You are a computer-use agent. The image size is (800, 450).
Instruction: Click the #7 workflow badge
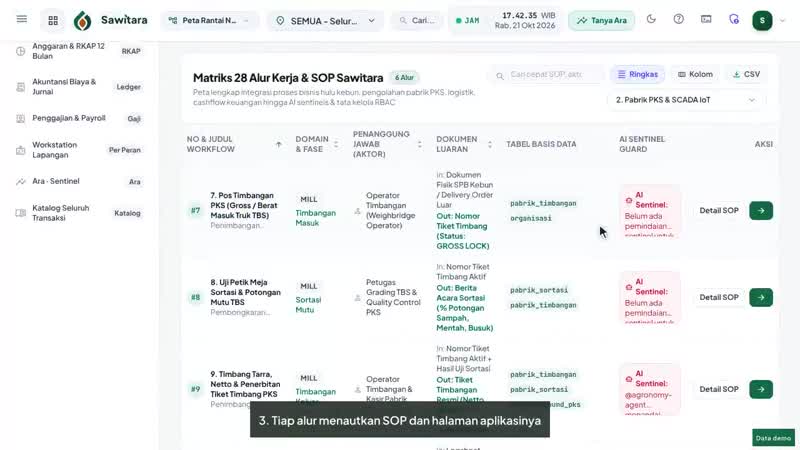[195, 210]
